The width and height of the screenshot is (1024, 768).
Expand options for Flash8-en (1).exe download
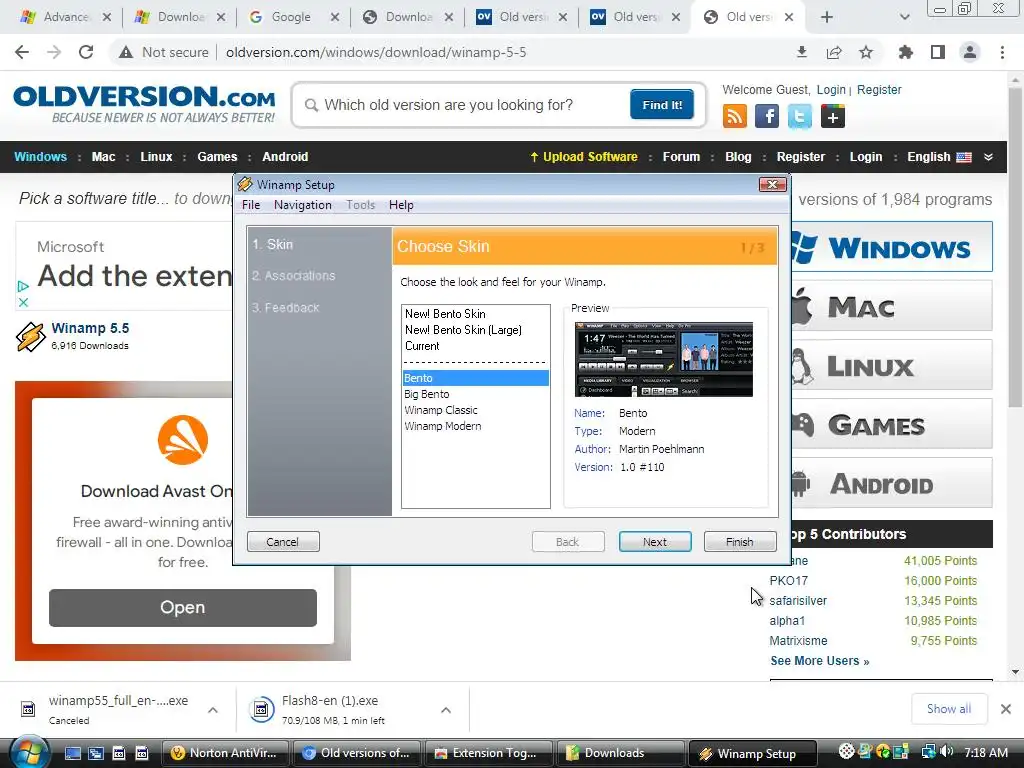click(x=446, y=709)
